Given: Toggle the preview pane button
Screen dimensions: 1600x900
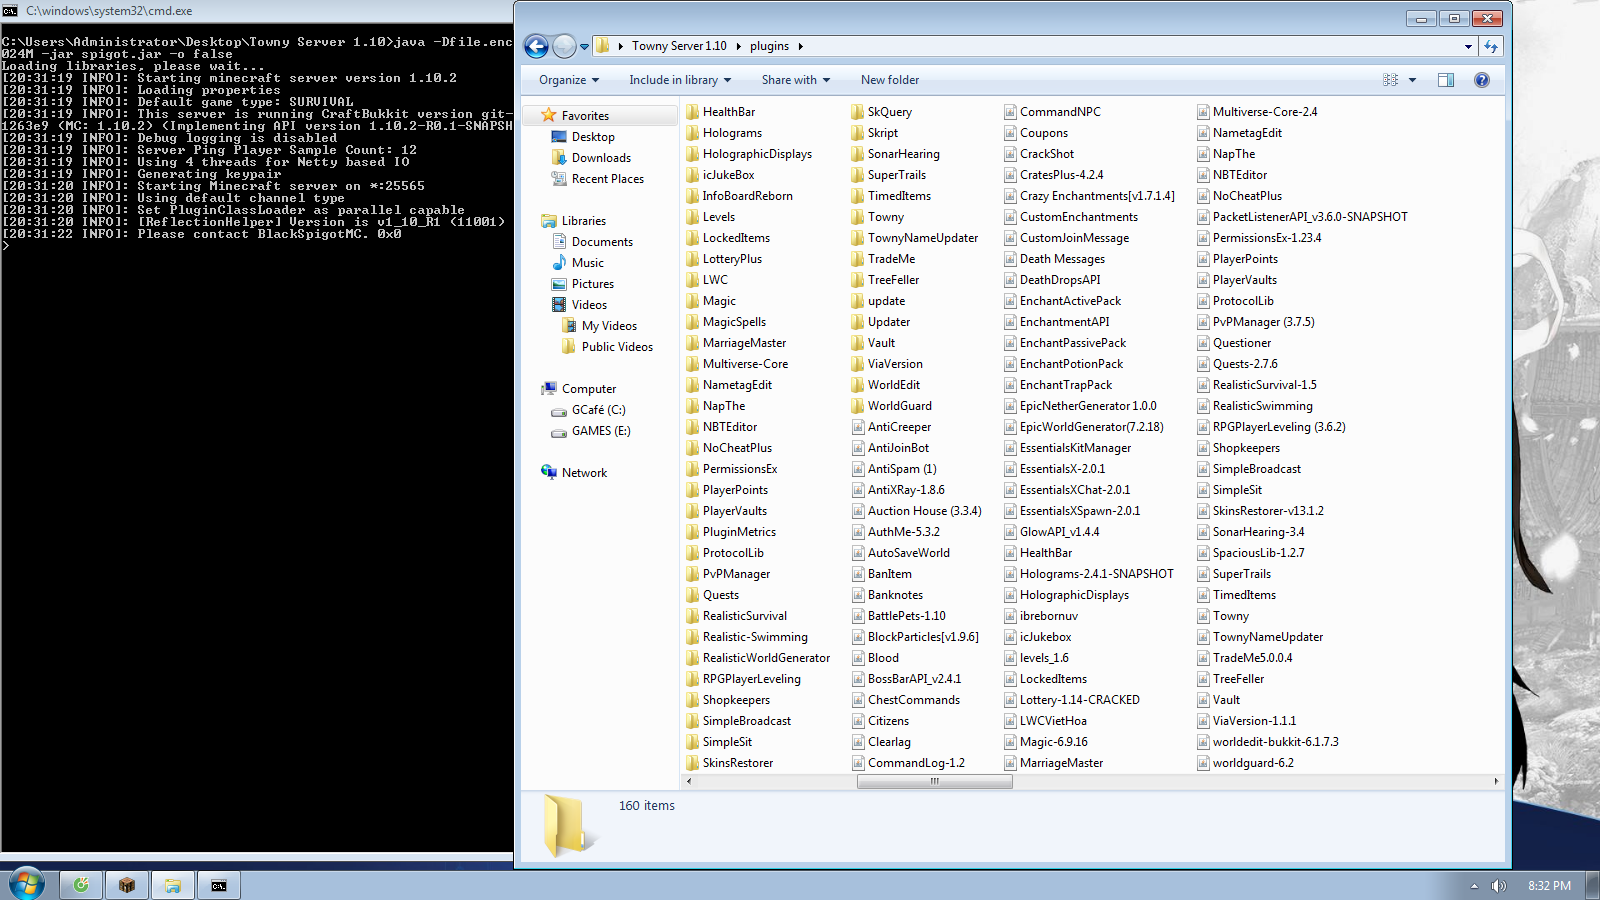Looking at the screenshot, I should click(1446, 80).
